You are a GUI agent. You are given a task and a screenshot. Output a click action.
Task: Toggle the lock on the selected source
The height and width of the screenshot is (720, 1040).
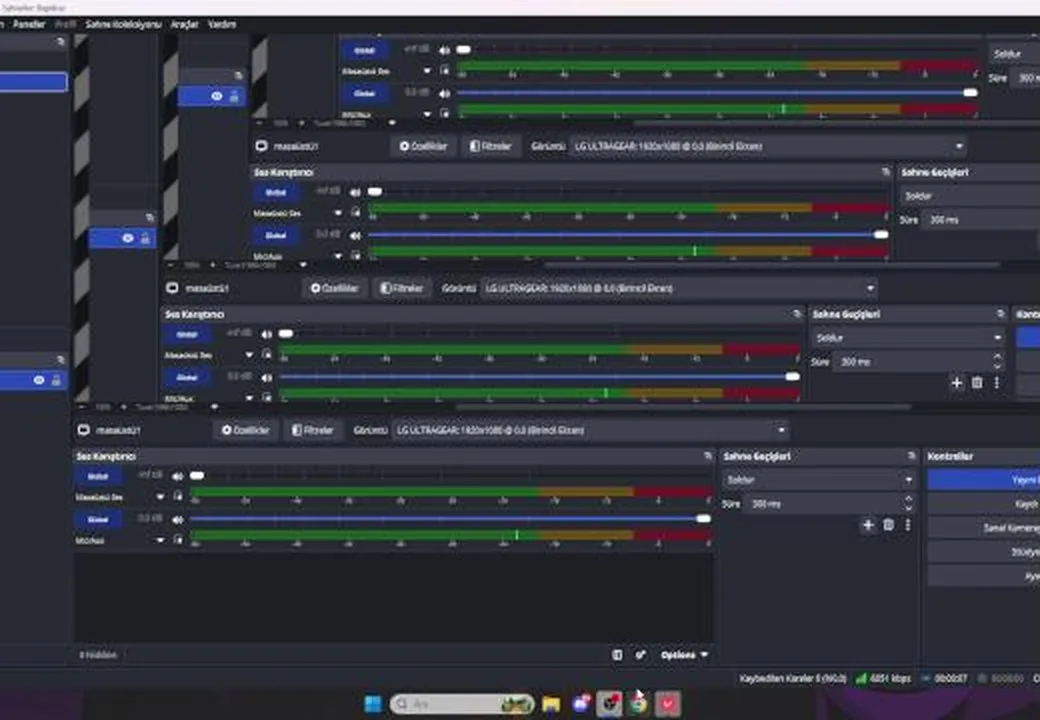pos(56,380)
